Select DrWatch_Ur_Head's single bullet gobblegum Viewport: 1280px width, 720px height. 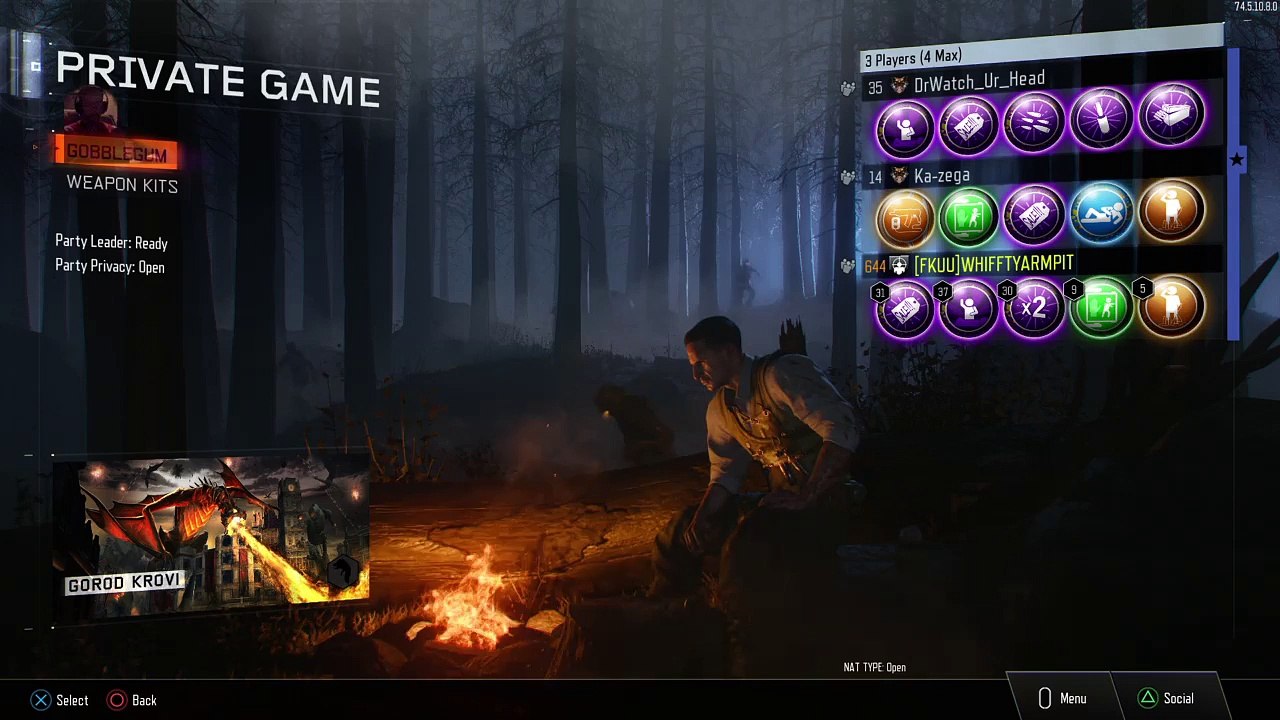[1102, 120]
